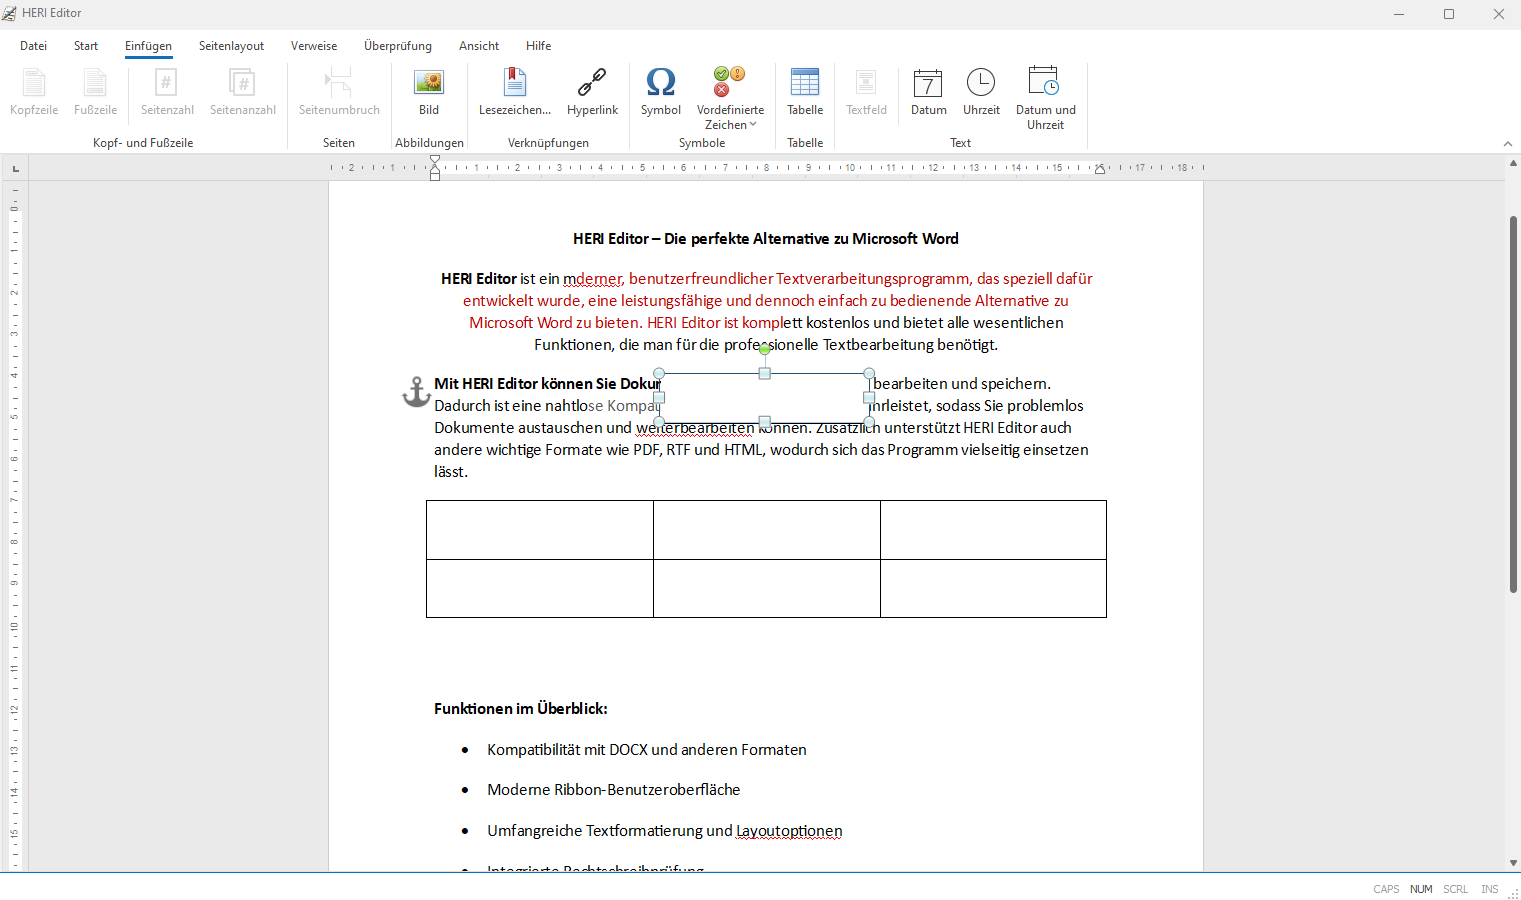Click the right indent marker on the ruler
This screenshot has height=900, width=1521.
coord(1099,169)
